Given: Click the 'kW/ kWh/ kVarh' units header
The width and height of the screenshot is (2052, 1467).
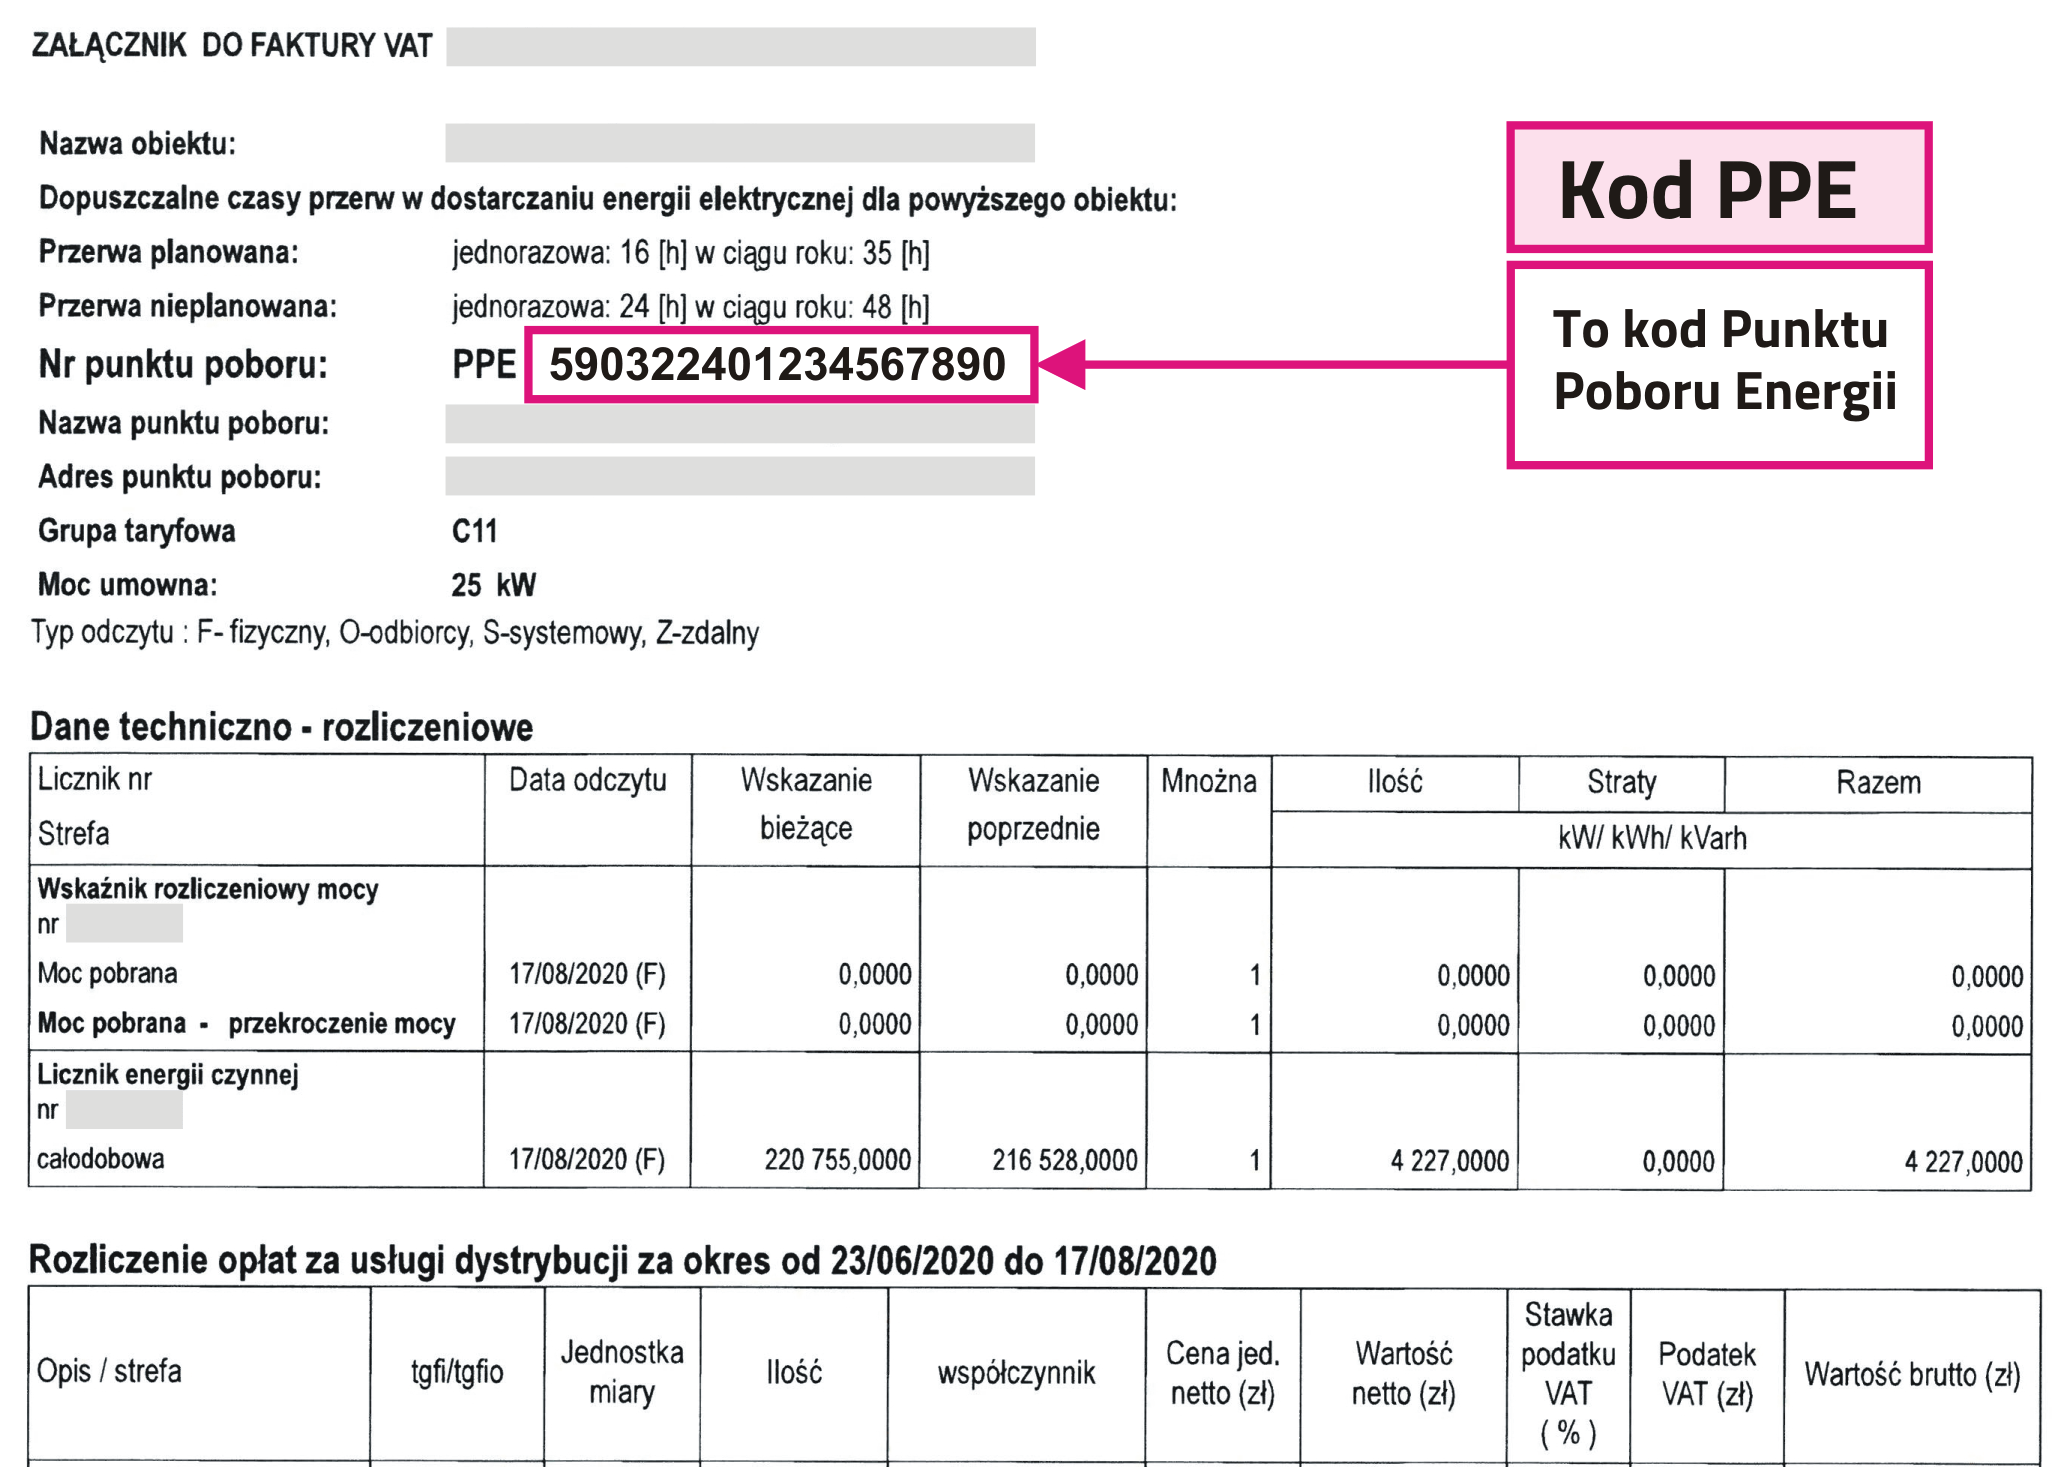Looking at the screenshot, I should click(x=1652, y=838).
